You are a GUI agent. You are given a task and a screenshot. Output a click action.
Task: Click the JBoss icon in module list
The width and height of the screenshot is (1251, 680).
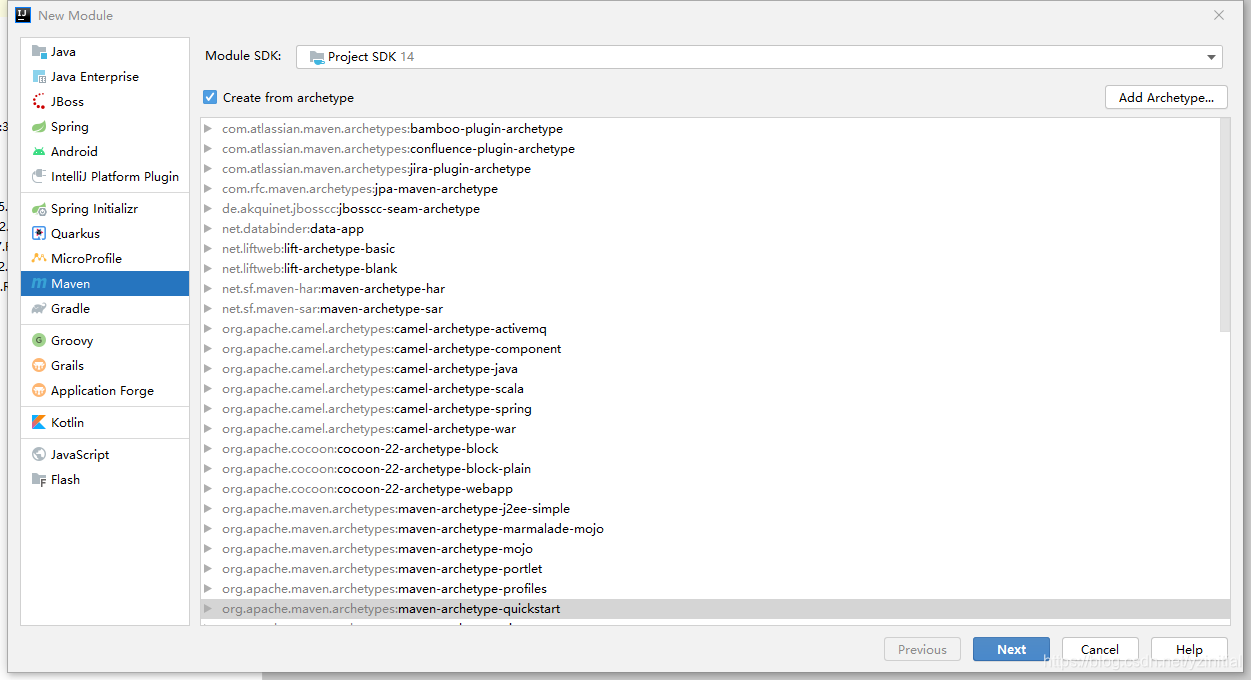click(39, 102)
